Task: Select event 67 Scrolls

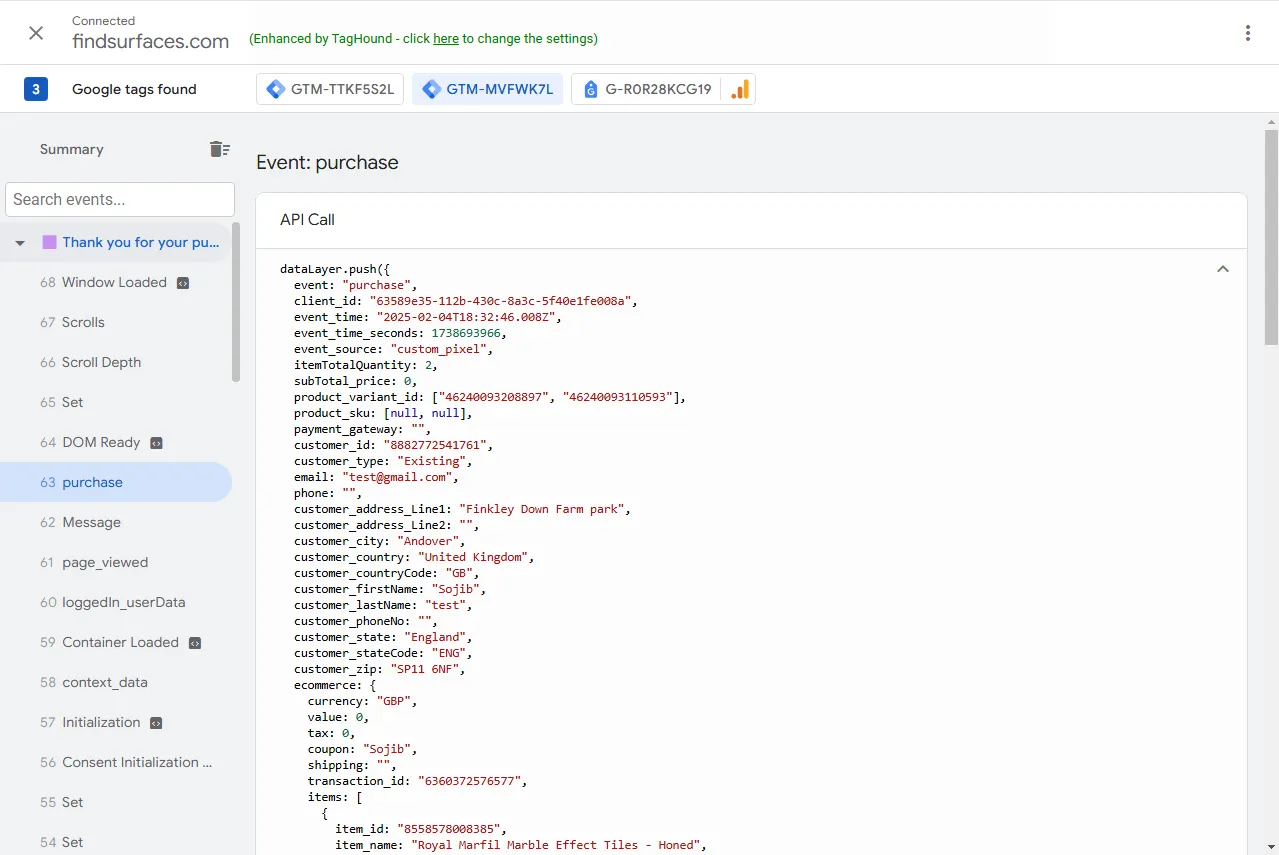Action: [x=116, y=322]
